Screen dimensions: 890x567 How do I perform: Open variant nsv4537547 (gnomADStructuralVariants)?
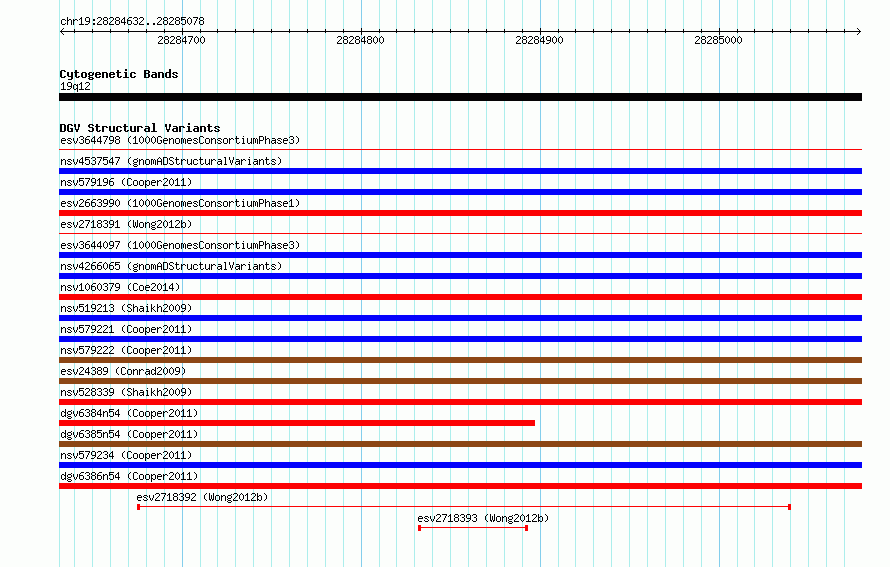pyautogui.click(x=171, y=161)
